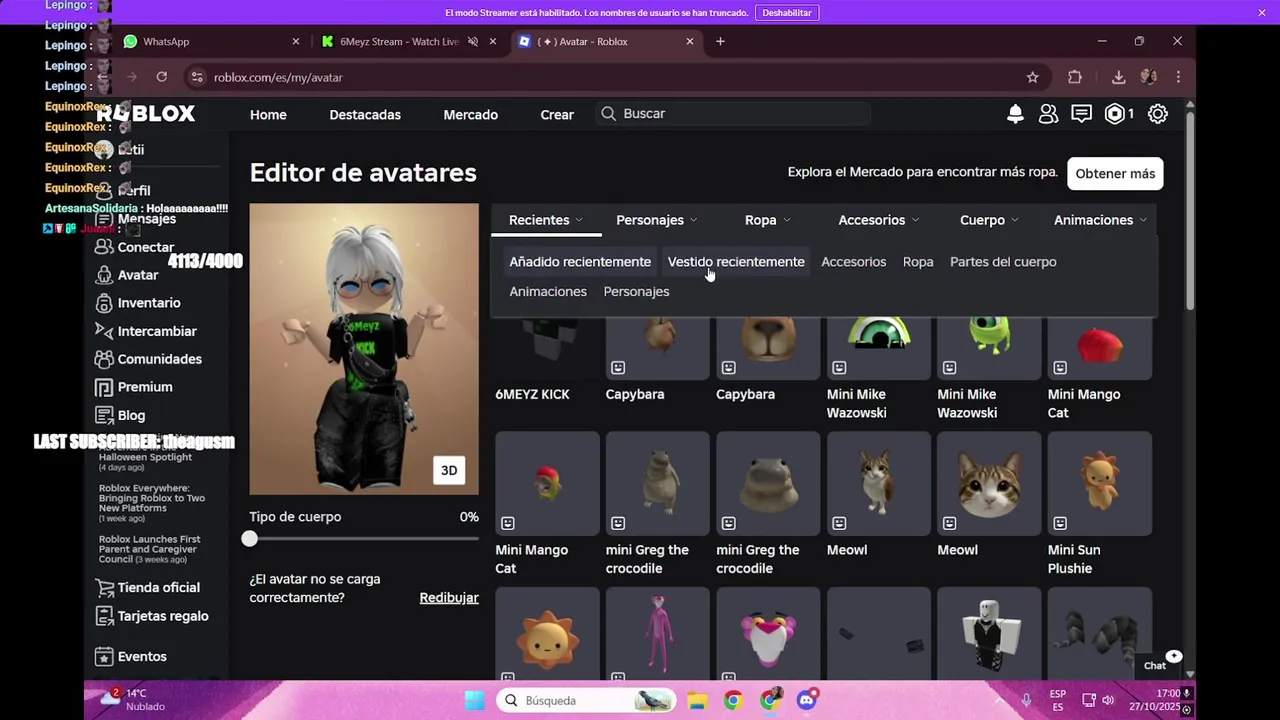Click the Obtener más button
Image resolution: width=1280 pixels, height=720 pixels.
tap(1115, 173)
